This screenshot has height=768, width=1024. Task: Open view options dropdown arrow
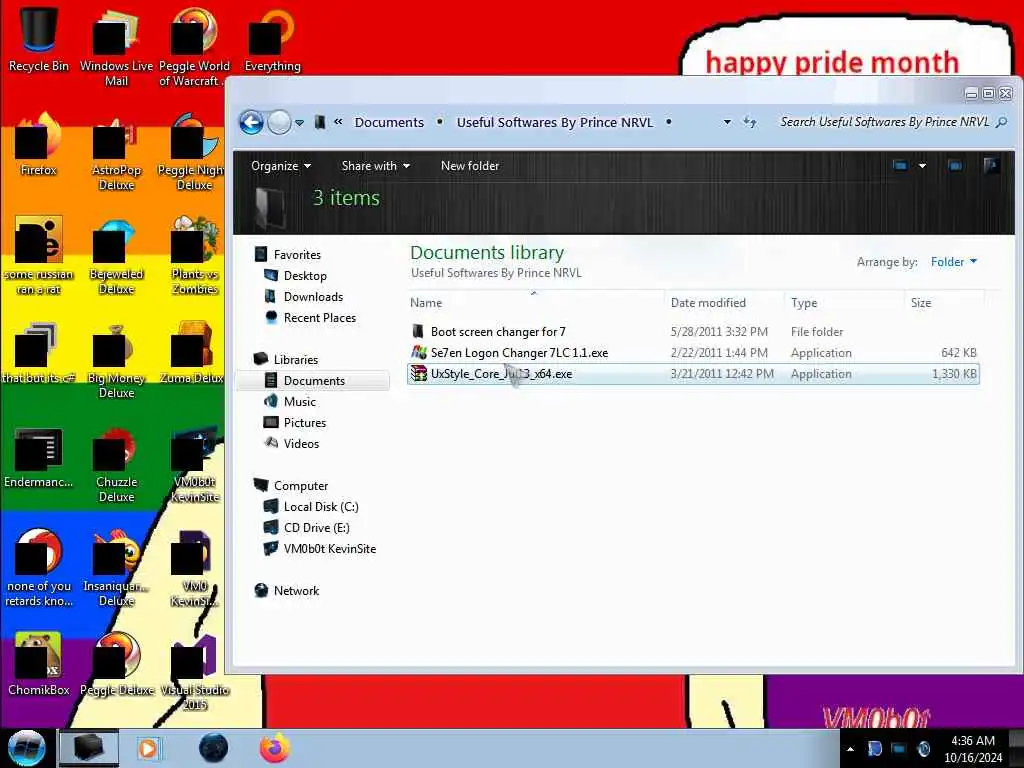[x=922, y=166]
